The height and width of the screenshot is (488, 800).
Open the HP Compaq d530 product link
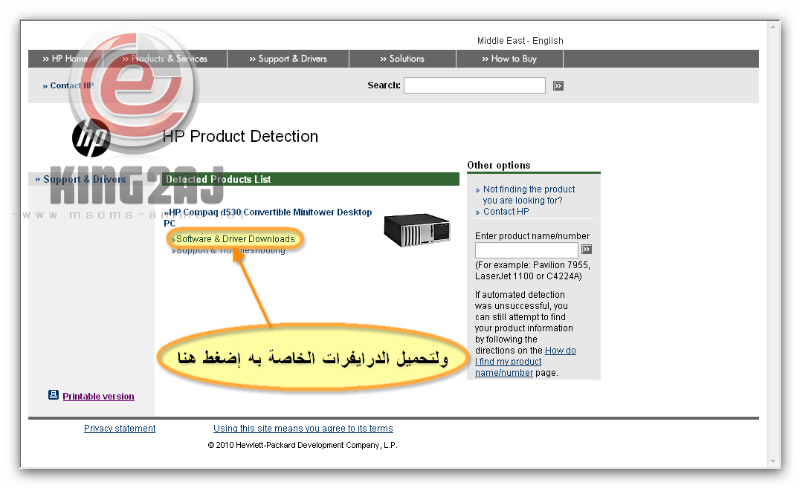click(x=268, y=213)
